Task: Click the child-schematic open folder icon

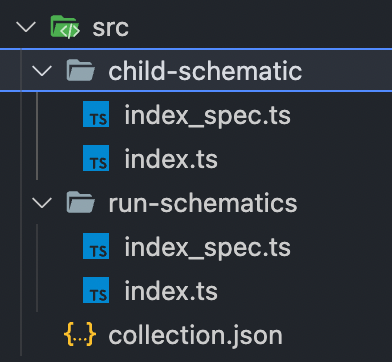Action: (x=81, y=70)
